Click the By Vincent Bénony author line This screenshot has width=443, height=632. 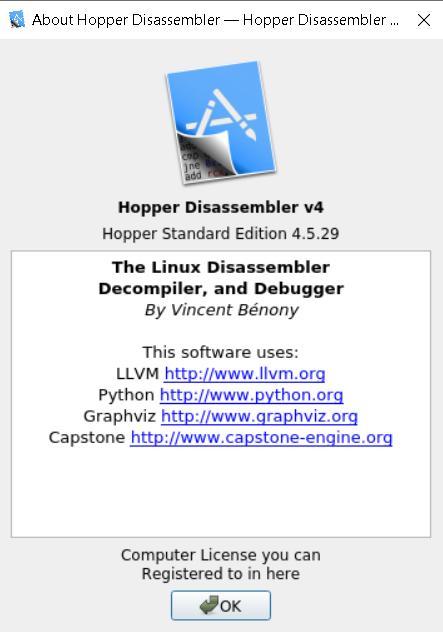[x=221, y=310]
